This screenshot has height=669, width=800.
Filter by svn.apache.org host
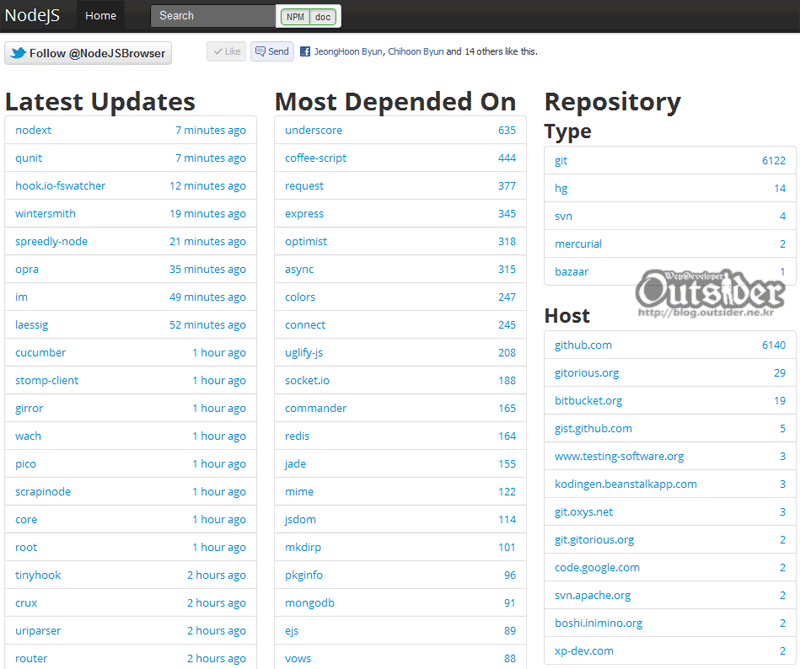point(592,596)
